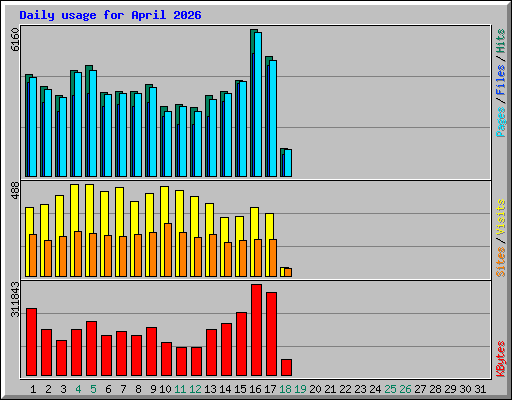Viewport: 512px width, 400px height.
Task: Click the 'Hits' legend label
Action: 501,41
